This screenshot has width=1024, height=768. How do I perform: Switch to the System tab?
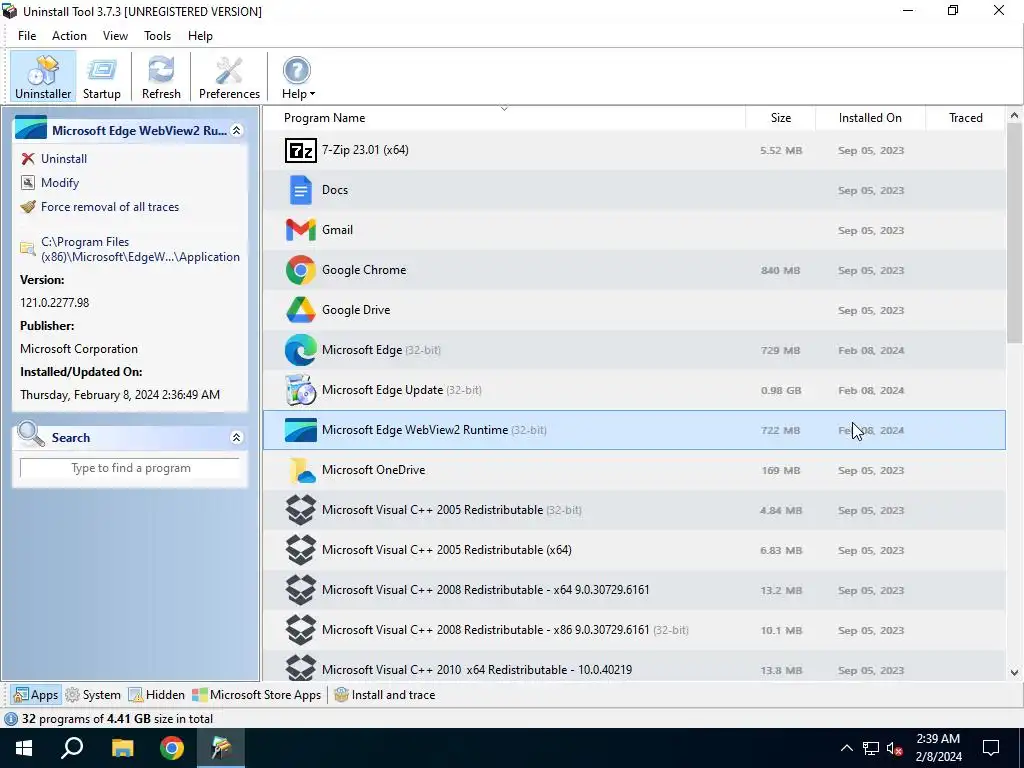93,695
